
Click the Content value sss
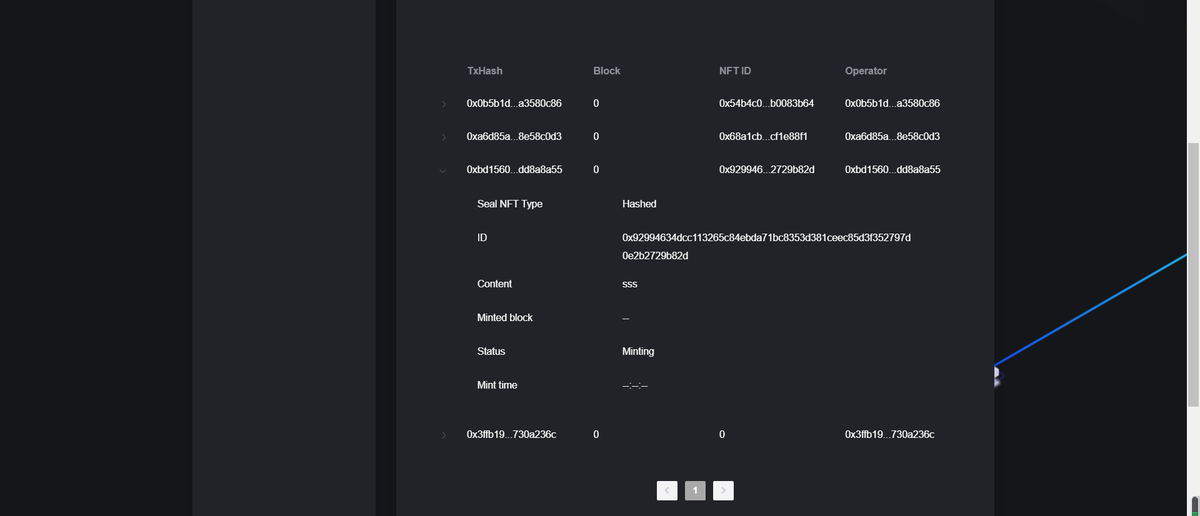630,284
